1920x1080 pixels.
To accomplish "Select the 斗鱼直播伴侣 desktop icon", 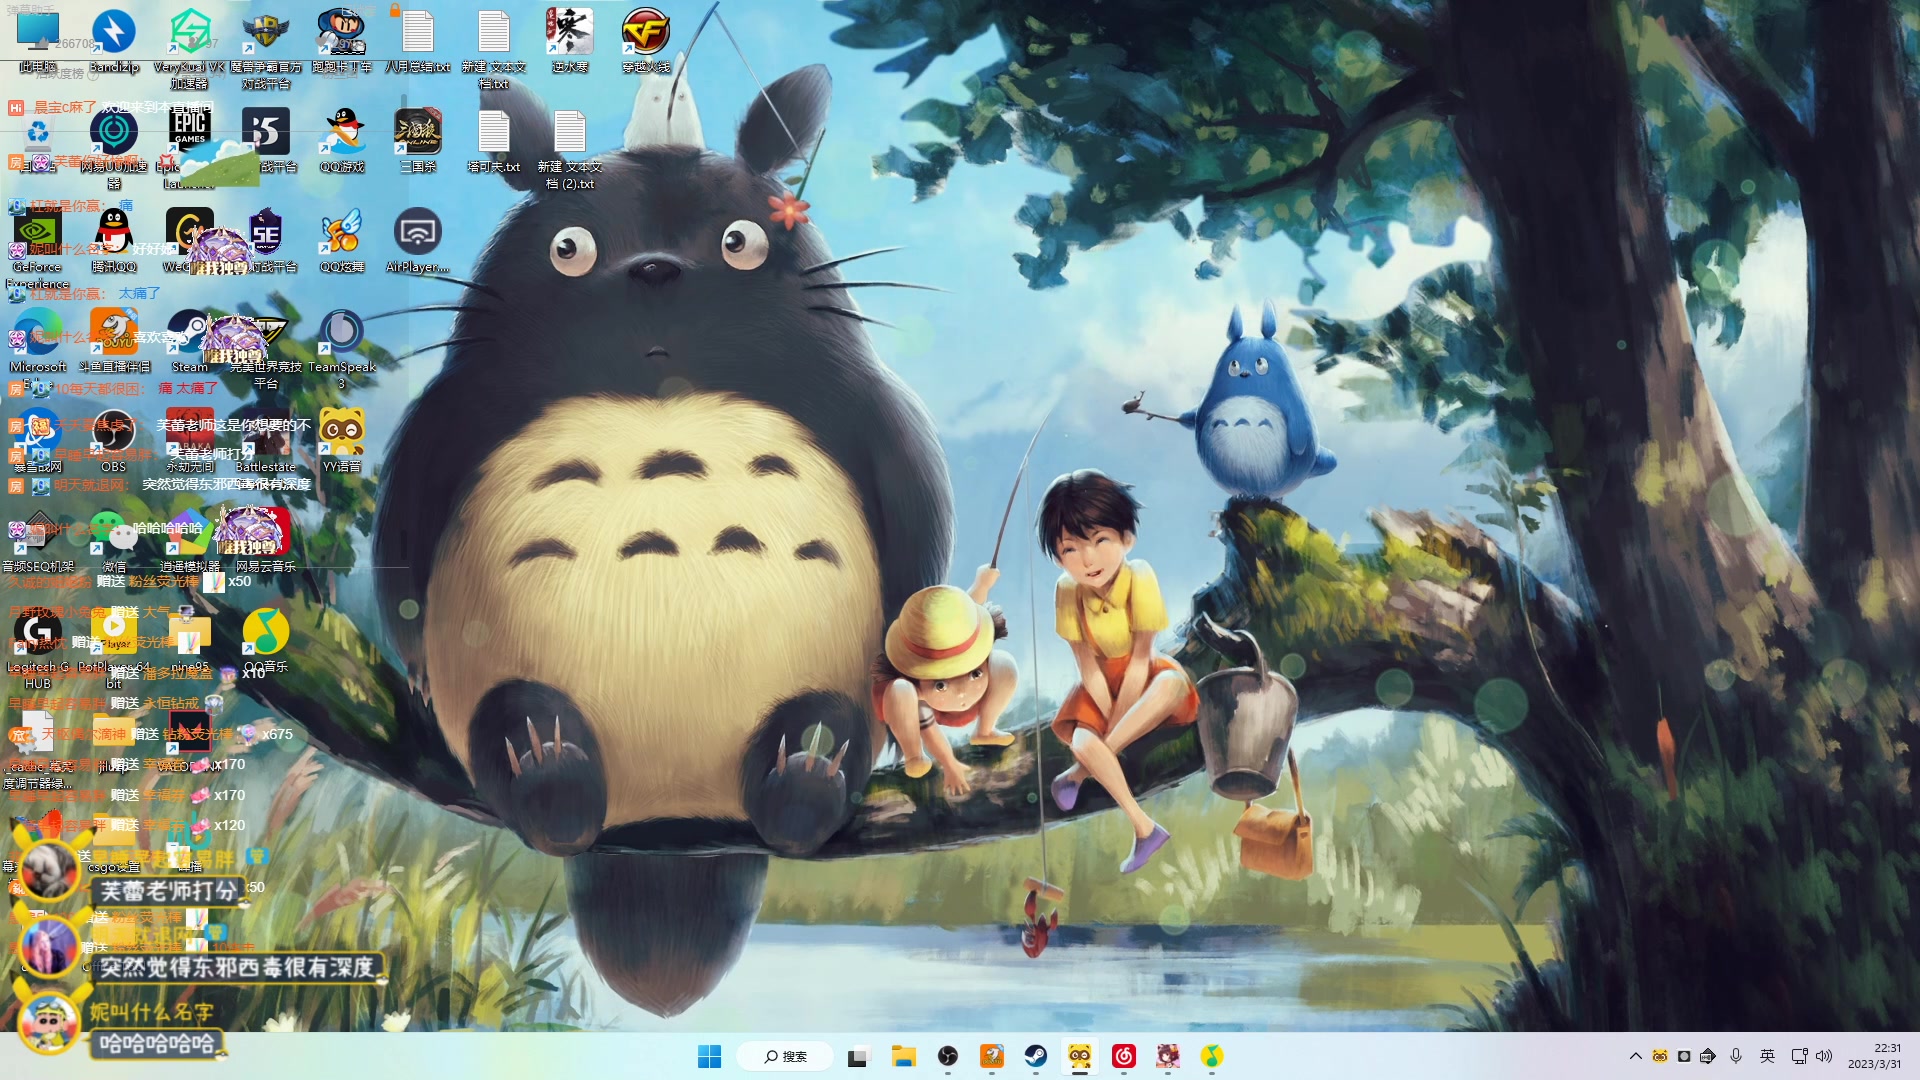I will 114,340.
